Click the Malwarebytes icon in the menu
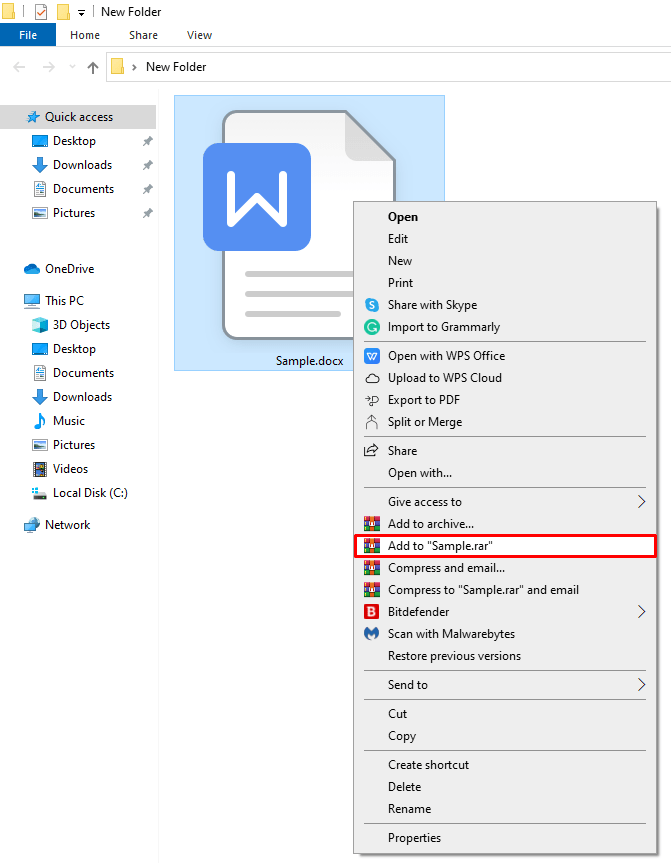This screenshot has height=863, width=671. (372, 633)
